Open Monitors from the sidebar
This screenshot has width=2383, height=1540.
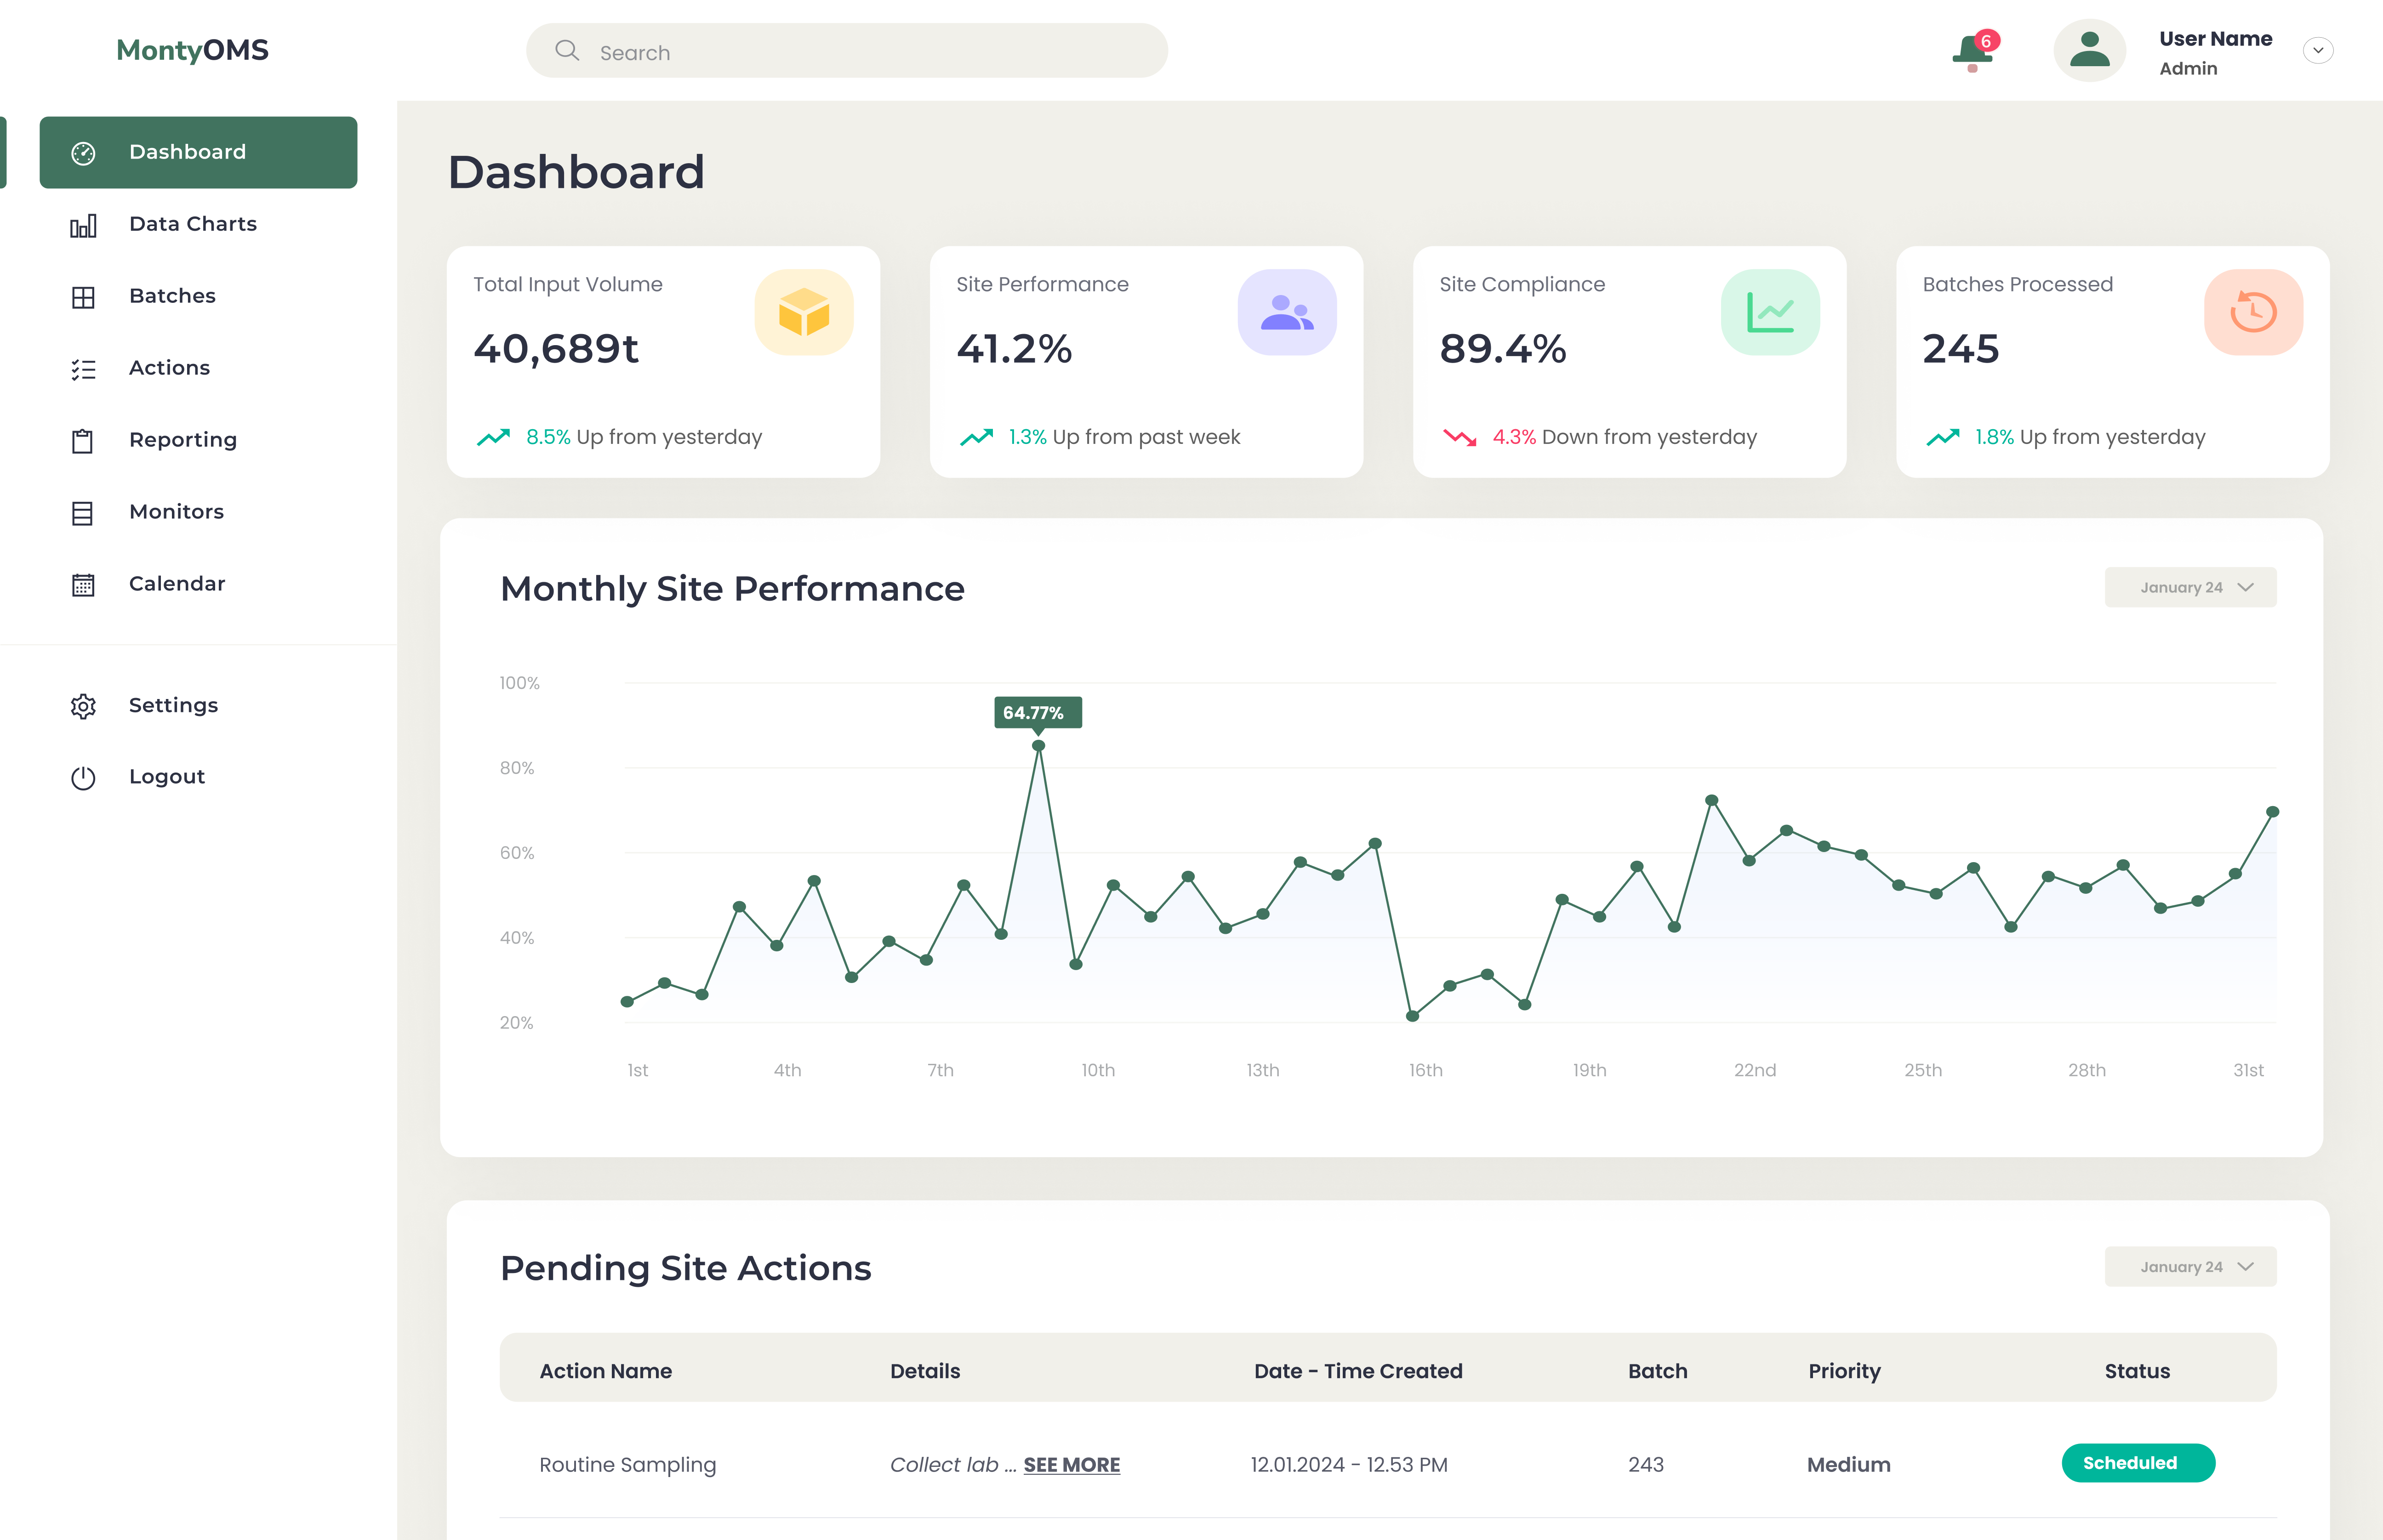point(176,512)
